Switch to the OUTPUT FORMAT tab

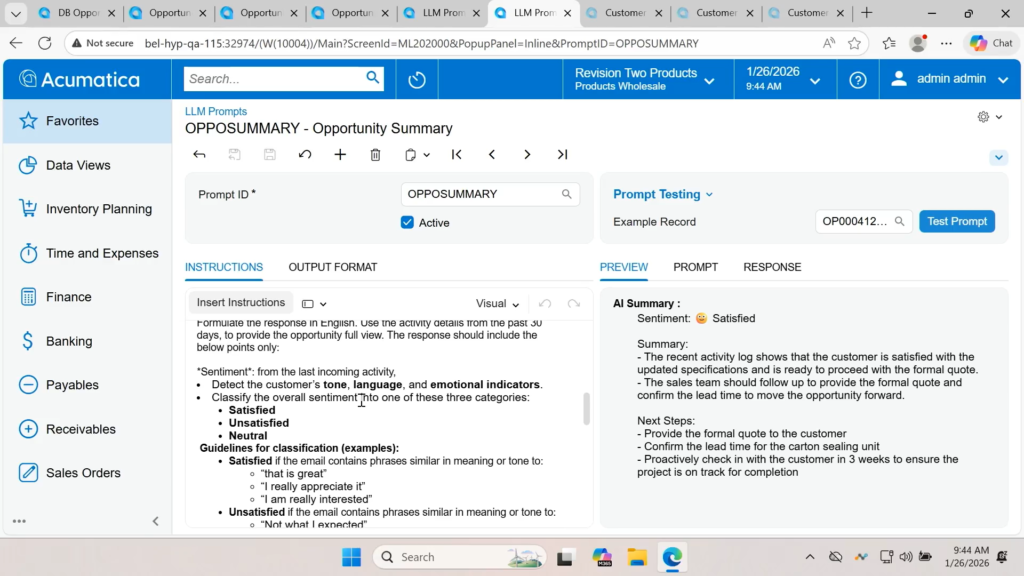[x=333, y=267]
